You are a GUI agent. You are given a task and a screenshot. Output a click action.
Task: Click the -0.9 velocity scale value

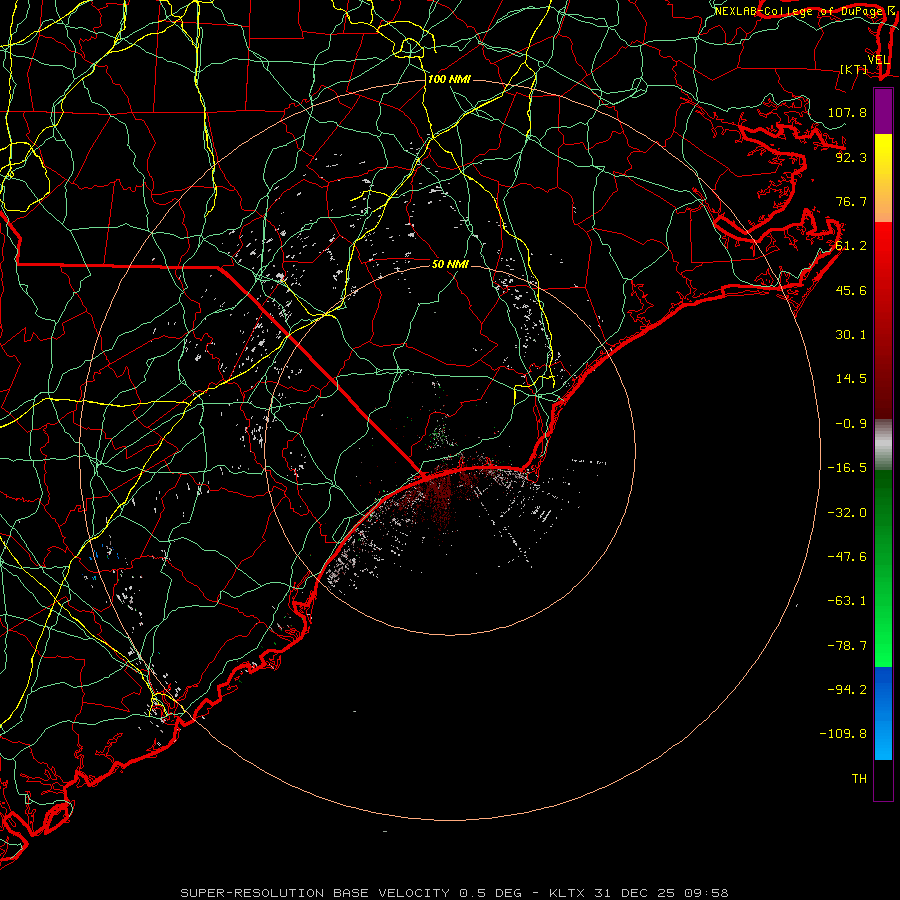point(851,424)
